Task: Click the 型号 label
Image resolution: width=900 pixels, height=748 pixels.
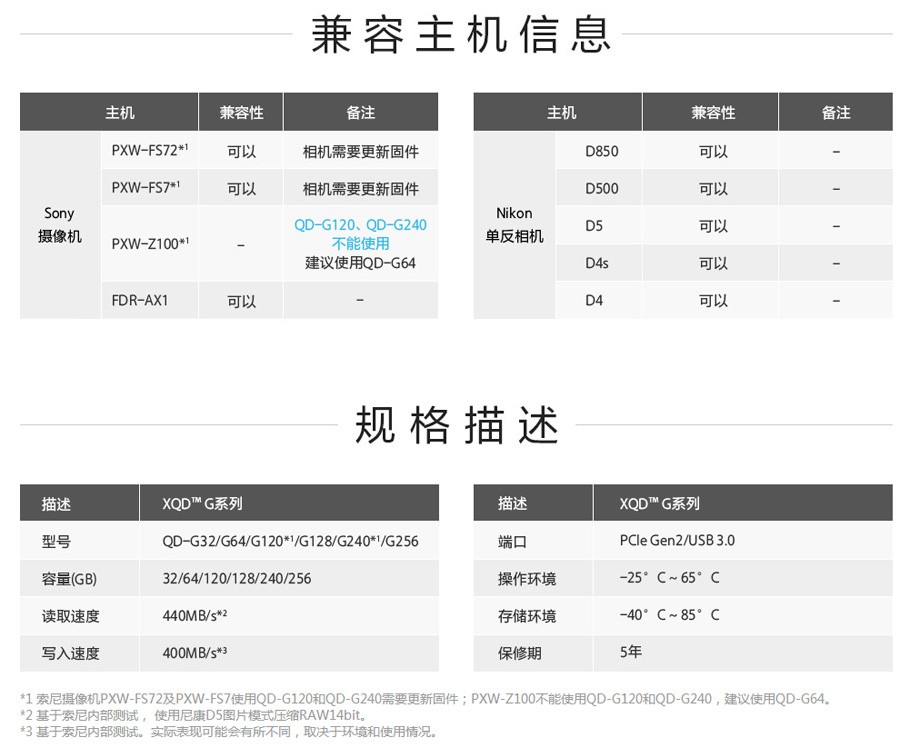Action: pos(56,541)
